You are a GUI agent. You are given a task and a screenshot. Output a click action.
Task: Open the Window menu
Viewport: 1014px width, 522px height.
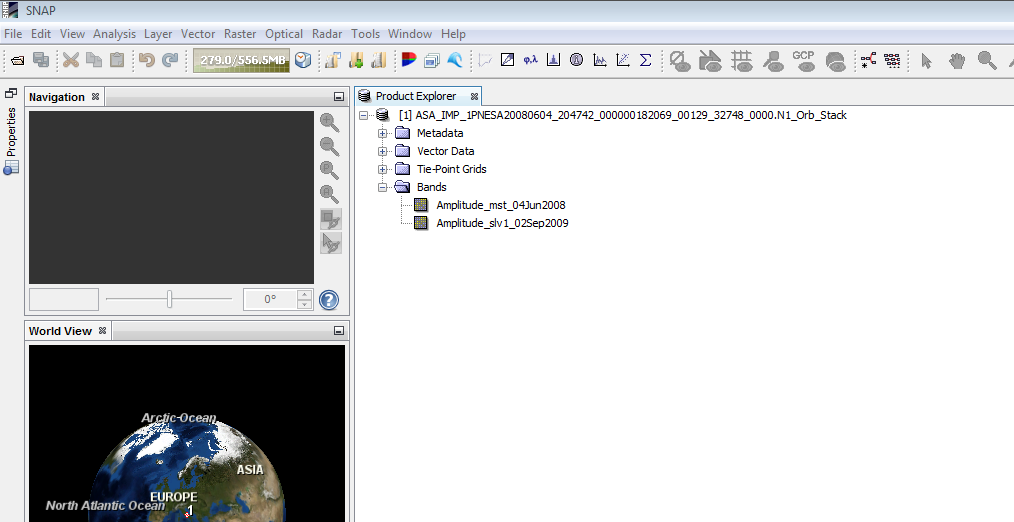410,34
